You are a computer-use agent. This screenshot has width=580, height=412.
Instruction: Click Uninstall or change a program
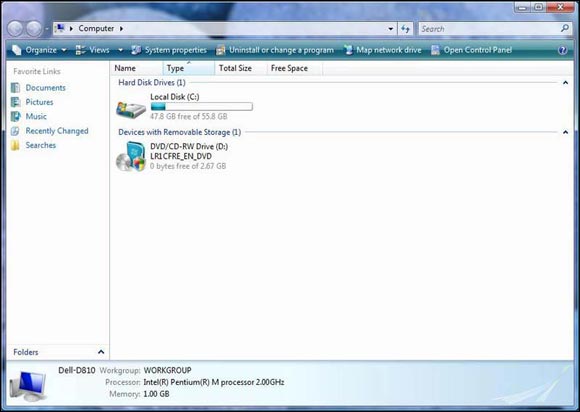(x=275, y=50)
